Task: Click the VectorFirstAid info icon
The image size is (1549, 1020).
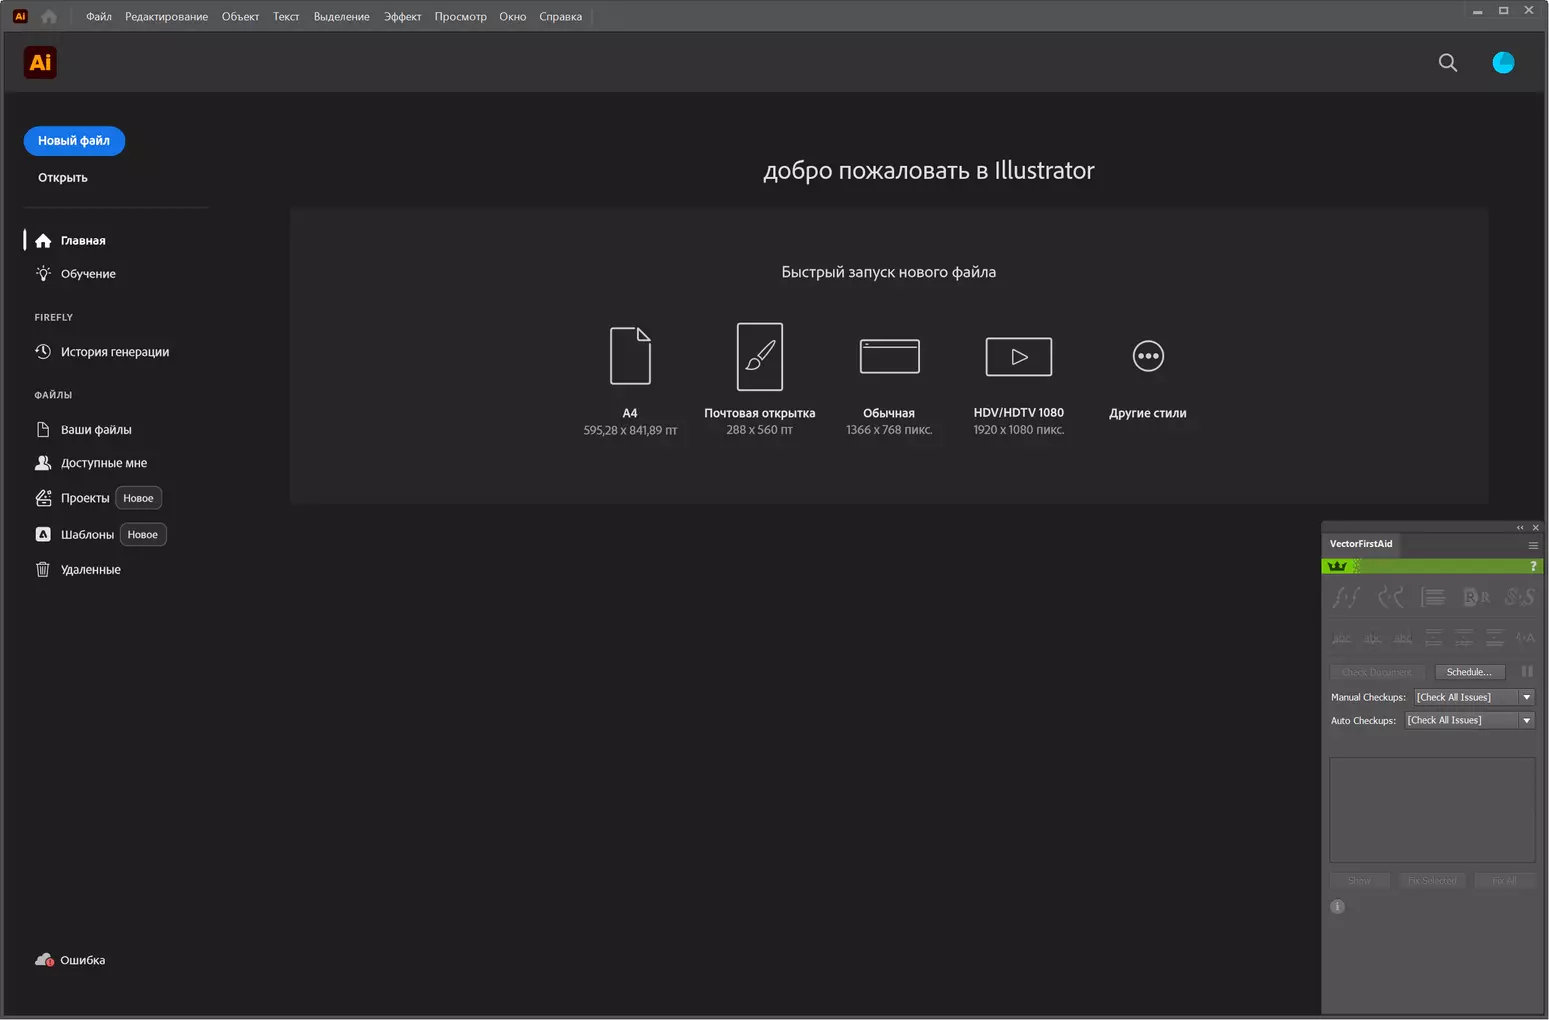Action: point(1337,907)
